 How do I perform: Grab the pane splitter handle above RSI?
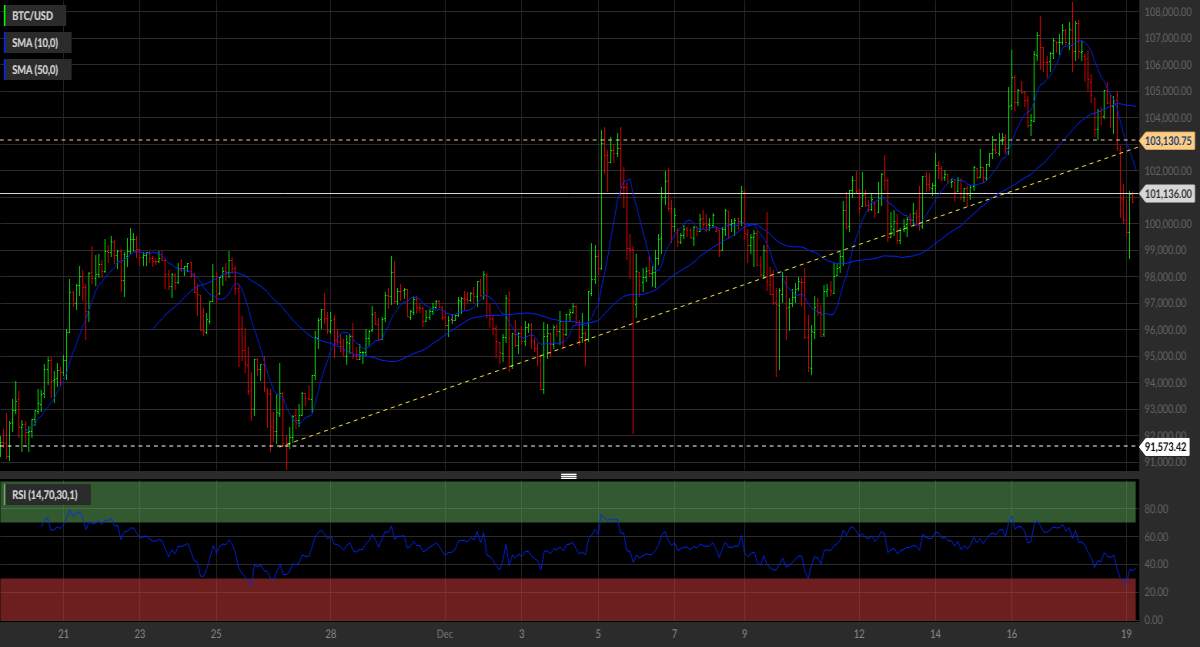[x=569, y=476]
